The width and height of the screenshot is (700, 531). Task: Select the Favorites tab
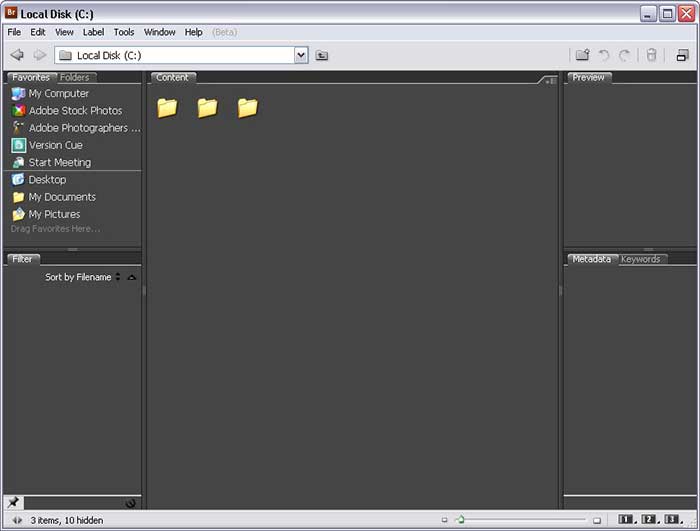coord(31,77)
